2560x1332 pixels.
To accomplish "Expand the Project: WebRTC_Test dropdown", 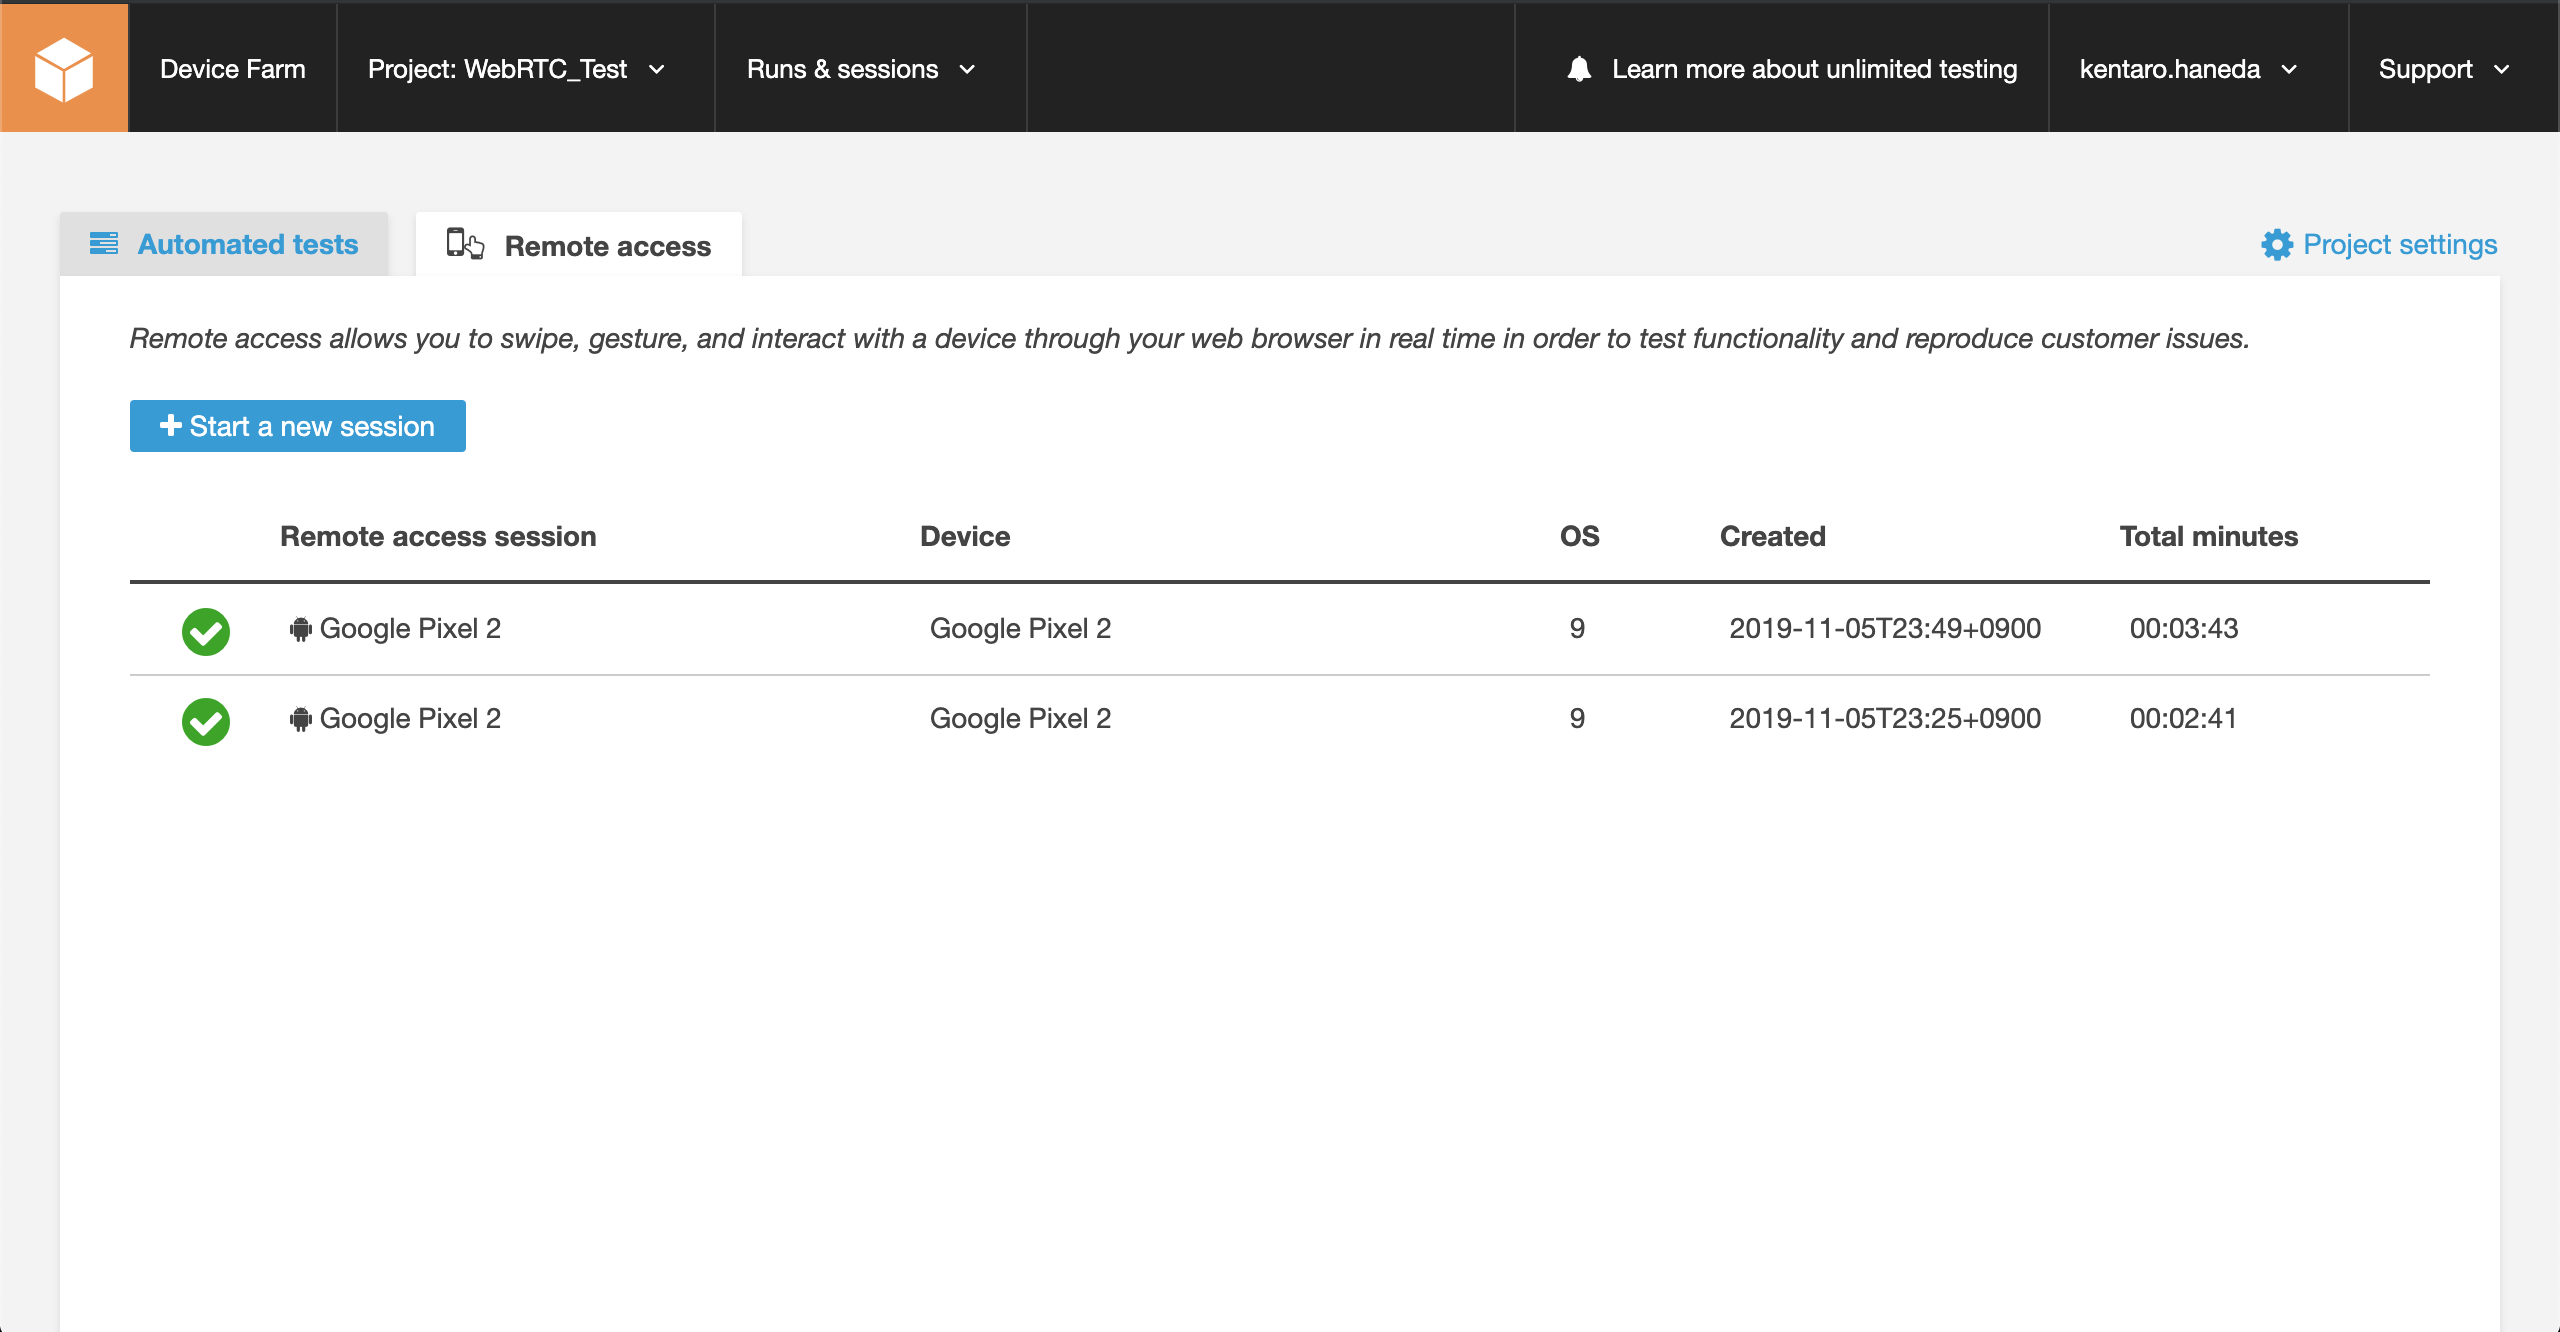I will point(526,69).
